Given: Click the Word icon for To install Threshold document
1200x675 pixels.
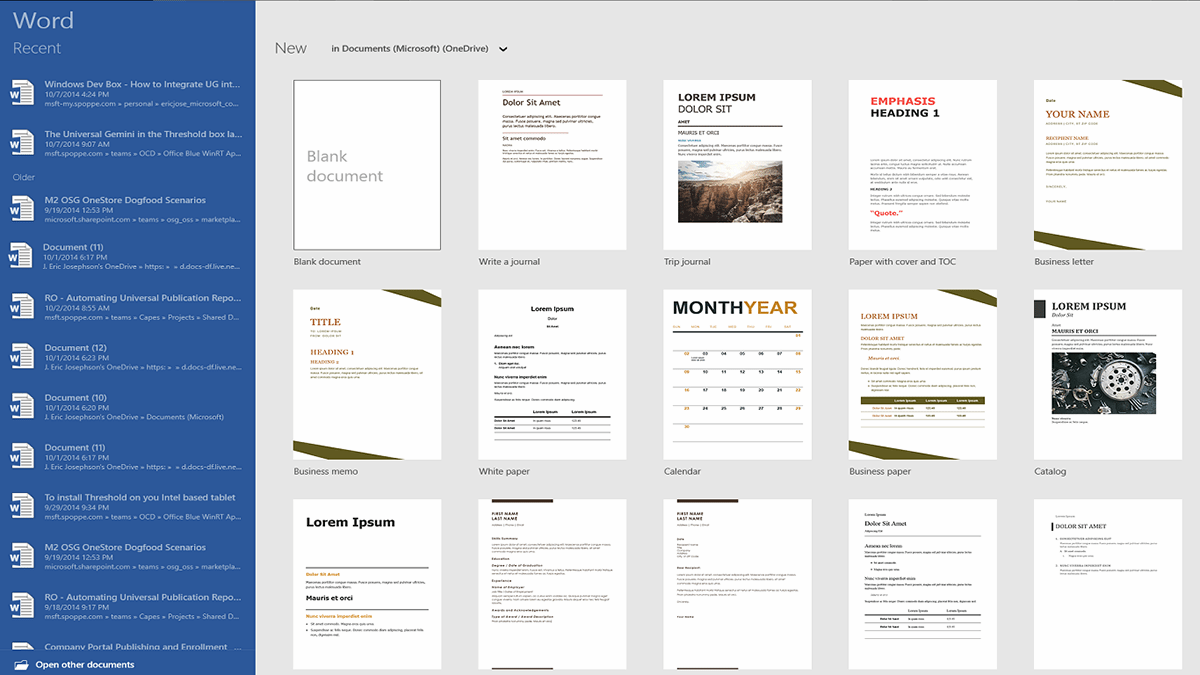Looking at the screenshot, I should pyautogui.click(x=21, y=507).
